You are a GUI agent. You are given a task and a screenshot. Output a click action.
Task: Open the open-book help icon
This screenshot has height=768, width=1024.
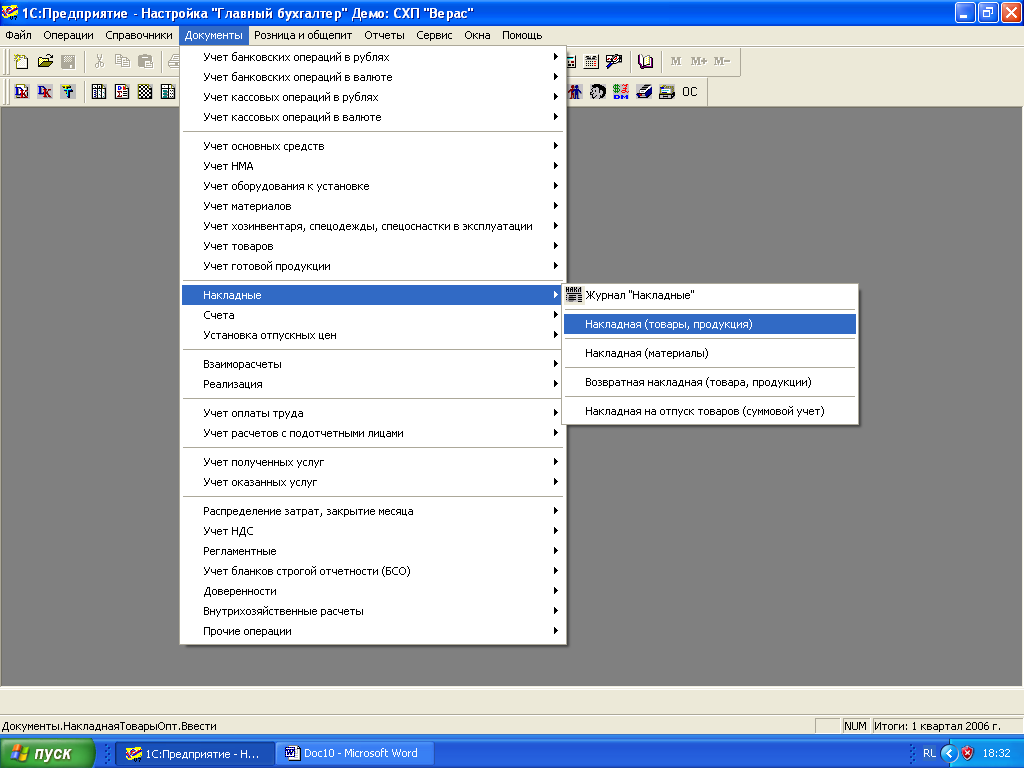(x=645, y=61)
